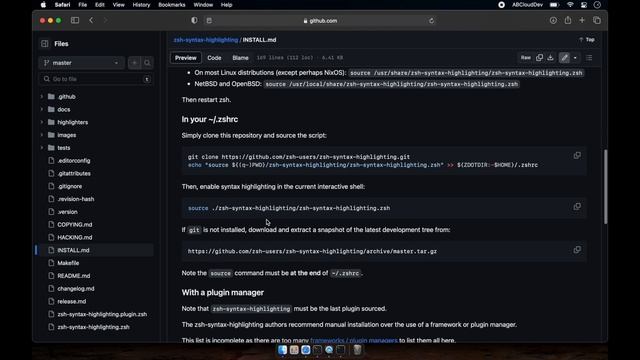Switch to Code tab
The height and width of the screenshot is (360, 640).
(x=214, y=58)
